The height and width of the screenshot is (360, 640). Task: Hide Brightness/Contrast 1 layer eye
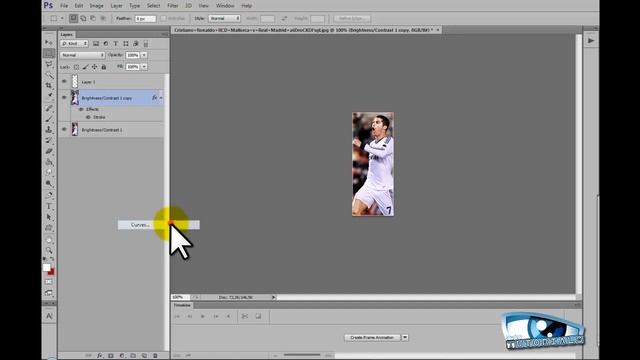click(x=64, y=129)
